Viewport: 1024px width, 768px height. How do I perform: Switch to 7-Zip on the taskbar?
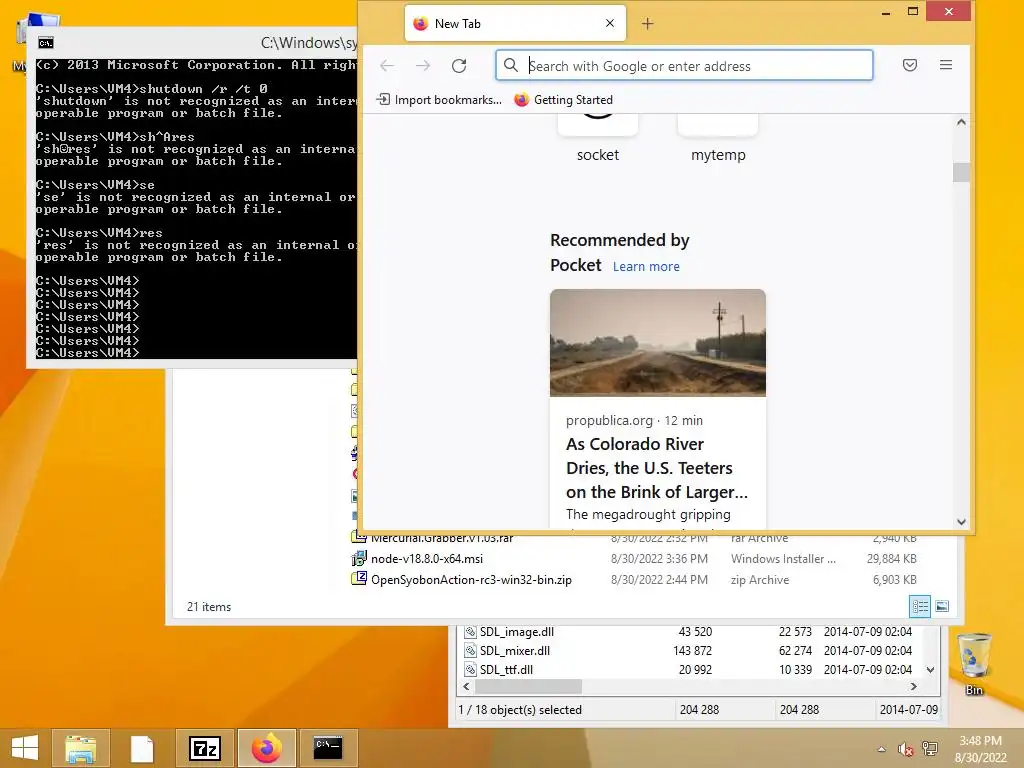(x=204, y=748)
